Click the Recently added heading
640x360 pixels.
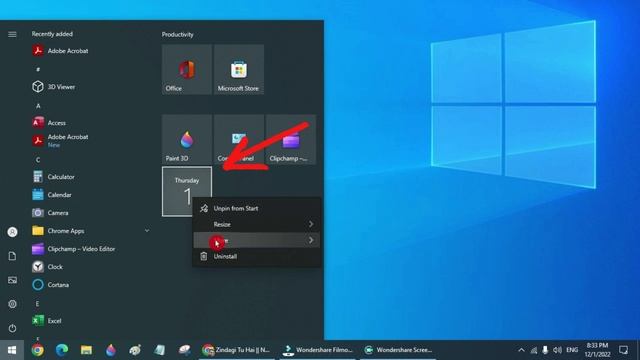pyautogui.click(x=52, y=34)
